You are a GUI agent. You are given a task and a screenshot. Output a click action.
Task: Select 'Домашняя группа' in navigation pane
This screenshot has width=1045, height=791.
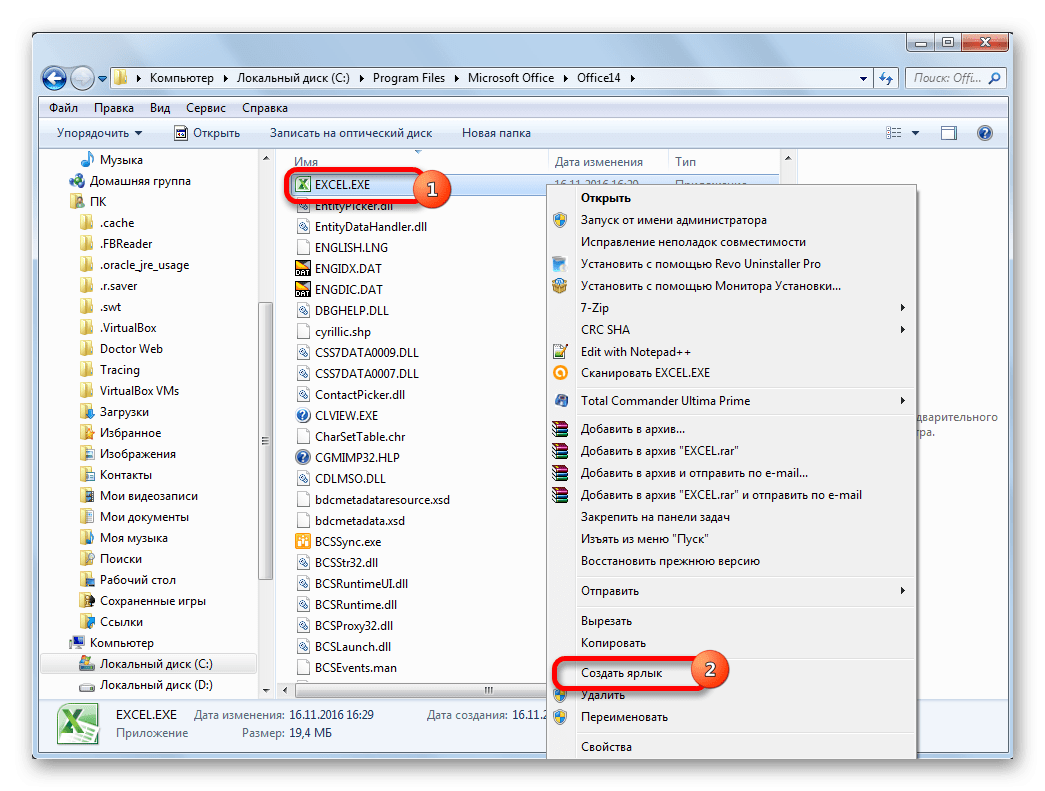140,181
